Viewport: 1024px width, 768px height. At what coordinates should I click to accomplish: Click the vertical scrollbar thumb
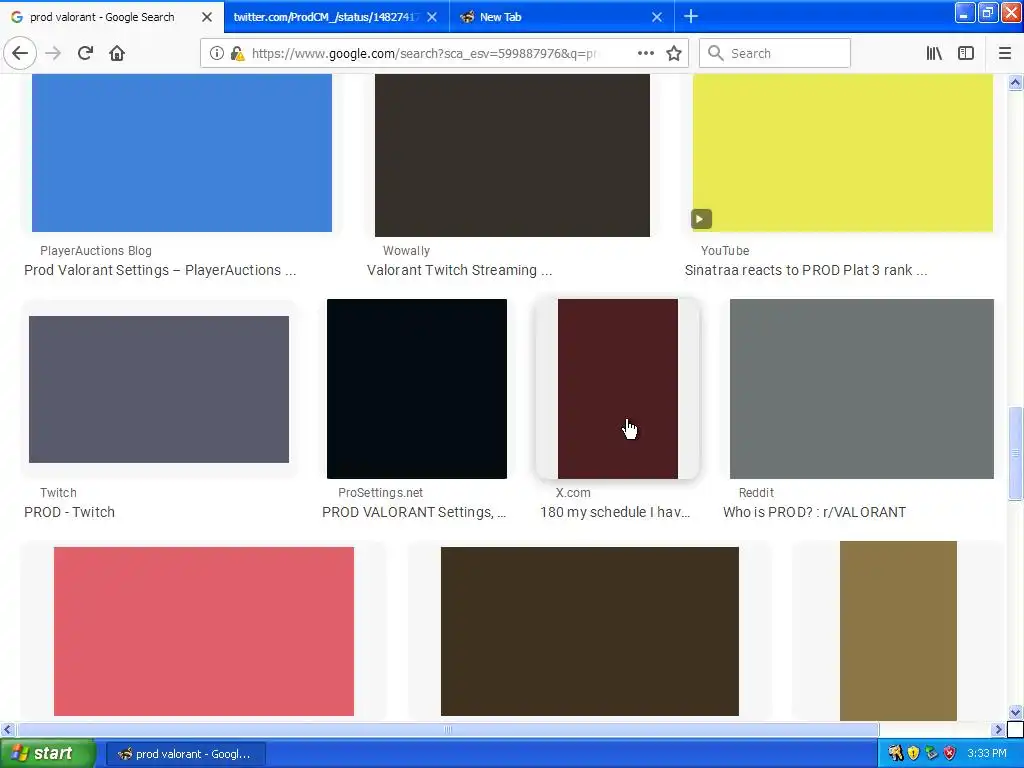click(1016, 453)
